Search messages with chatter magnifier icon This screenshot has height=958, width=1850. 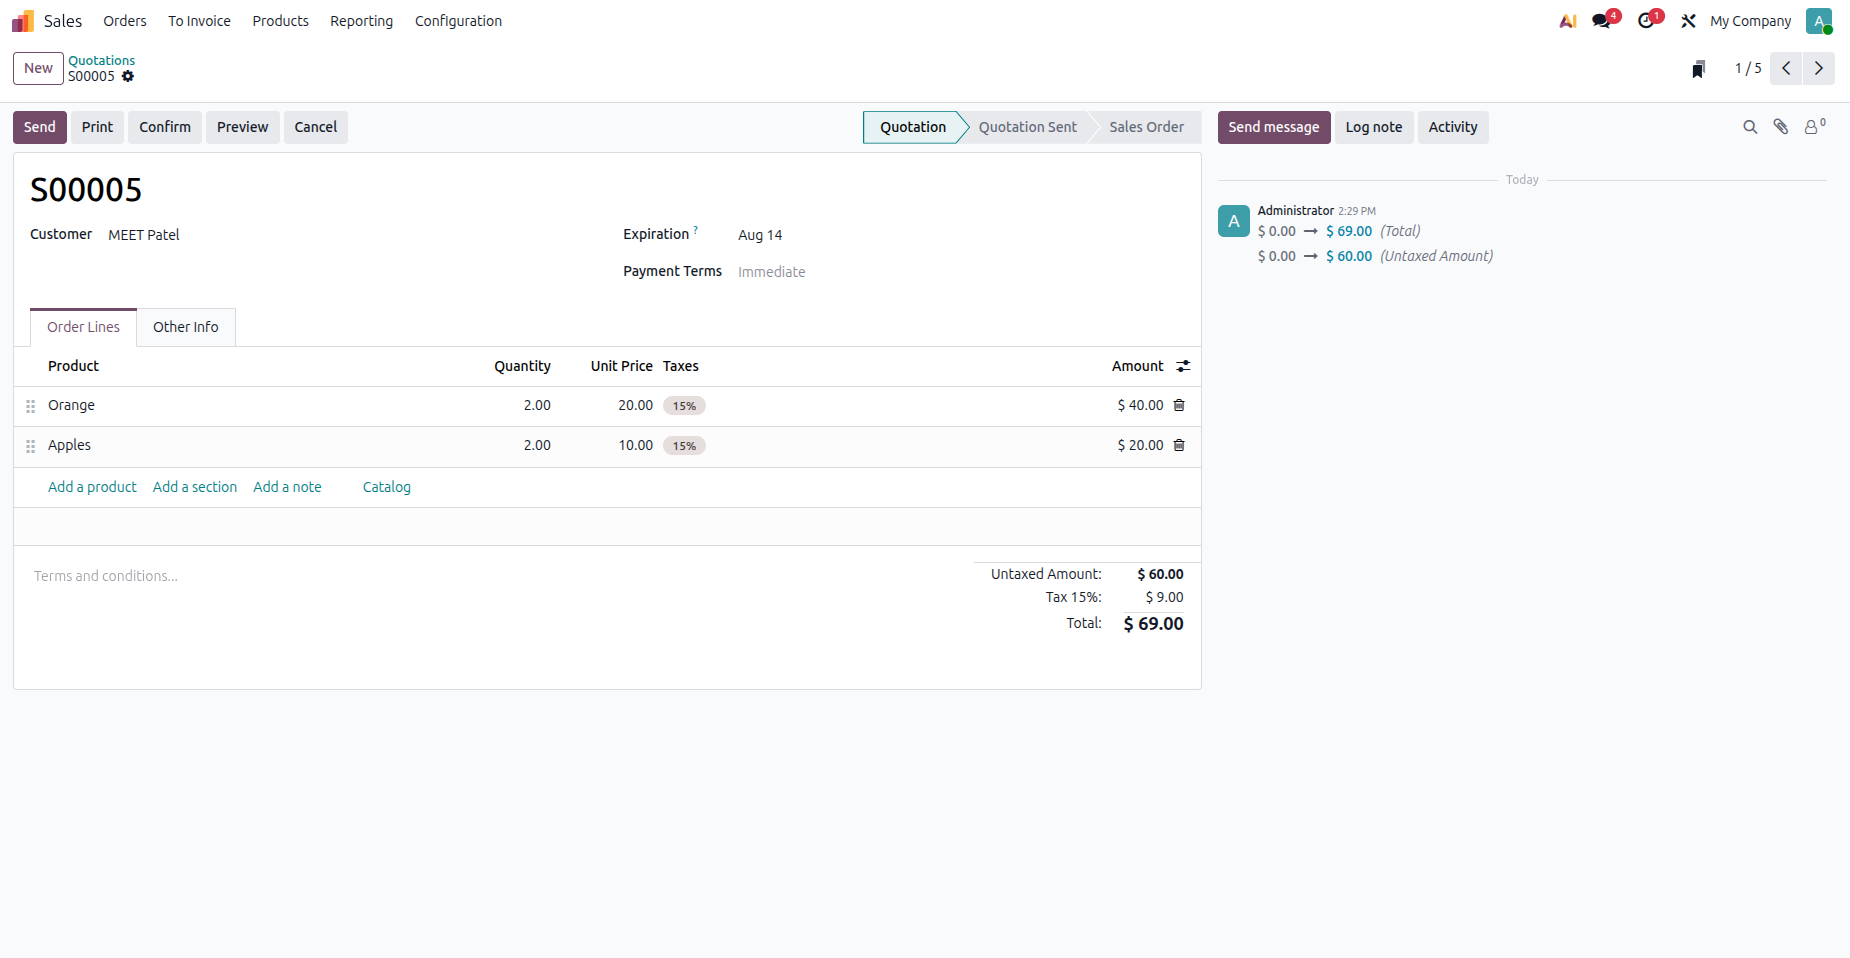point(1750,127)
